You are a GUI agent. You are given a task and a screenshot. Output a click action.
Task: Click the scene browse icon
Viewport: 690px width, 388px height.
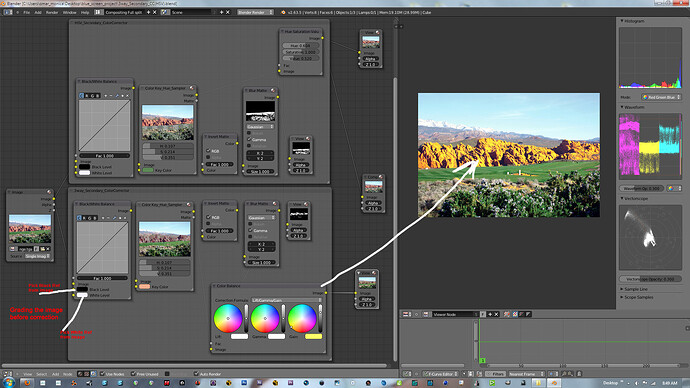coord(165,12)
